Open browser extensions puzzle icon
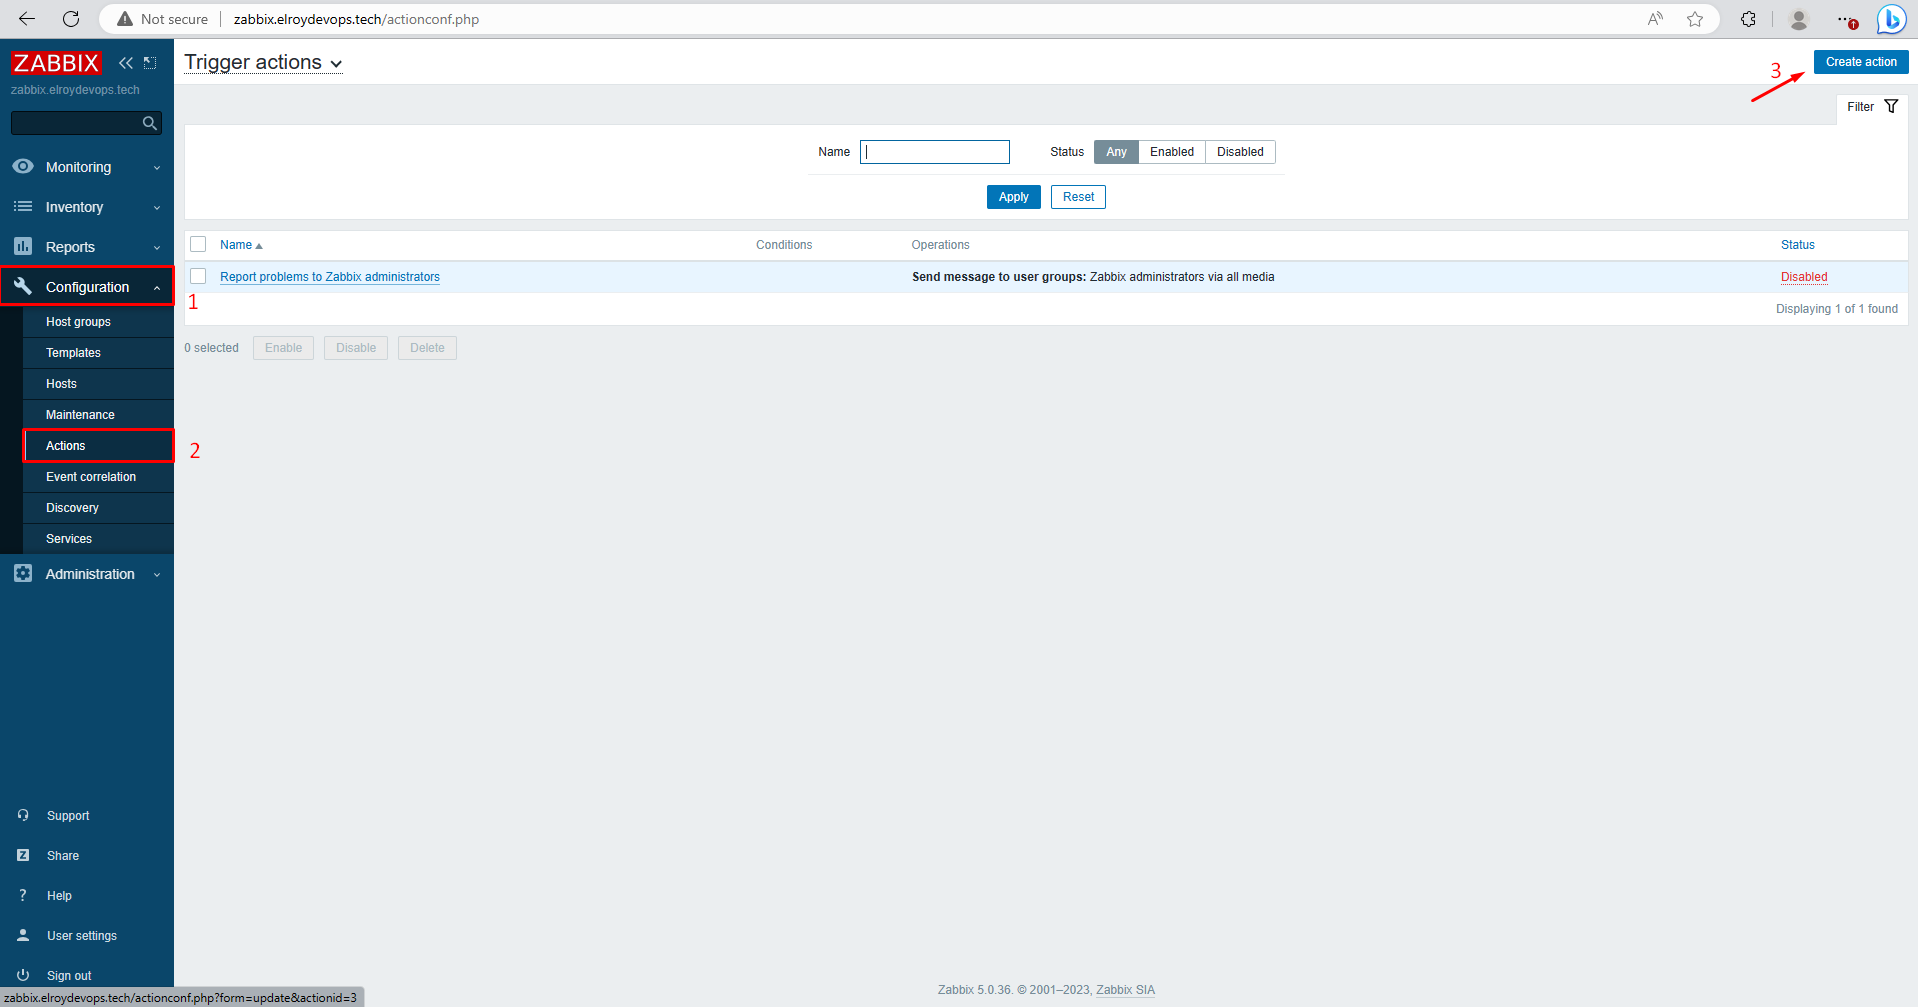This screenshot has width=1918, height=1007. click(1748, 19)
